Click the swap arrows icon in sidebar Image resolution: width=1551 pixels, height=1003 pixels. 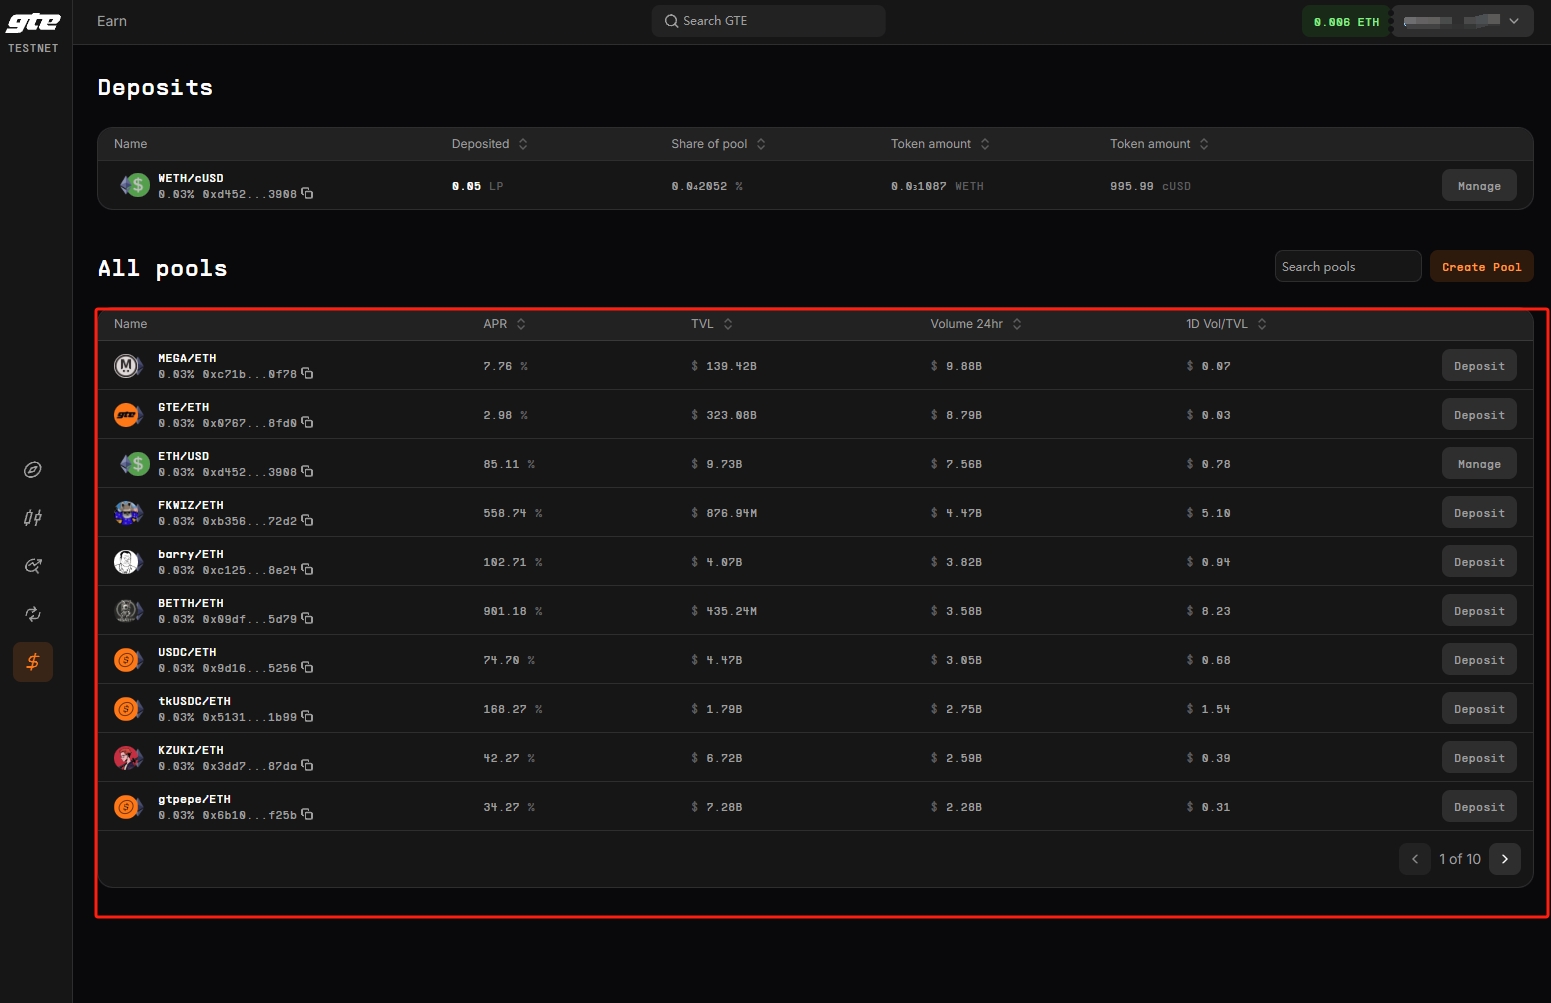click(x=33, y=614)
